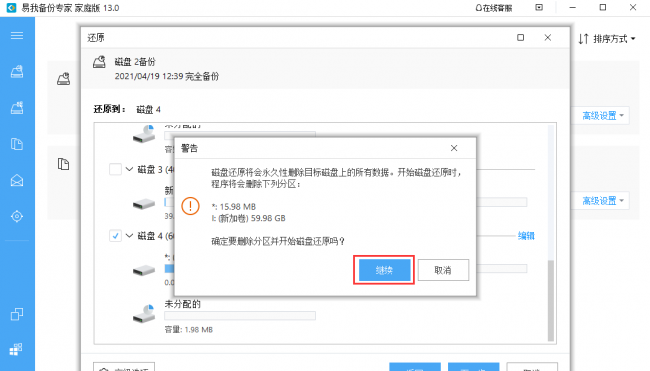Screen dimensions: 650x371
Task: Collapse the 磁盘 4 tree chevron
Action: pyautogui.click(x=129, y=235)
